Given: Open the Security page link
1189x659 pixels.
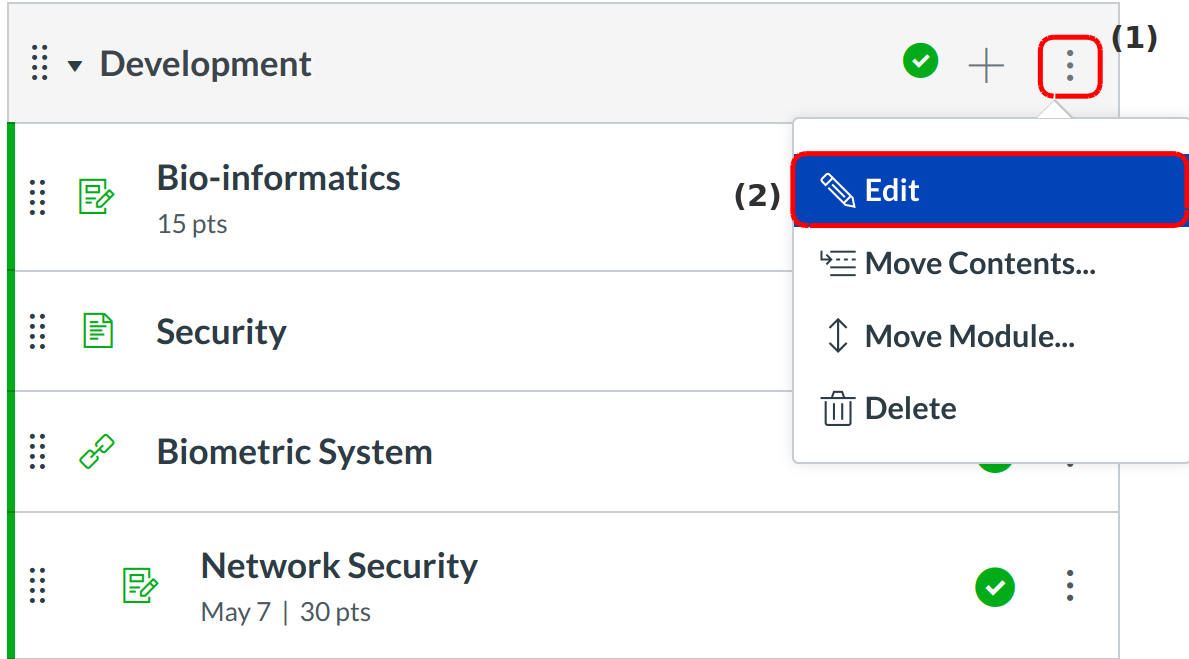Looking at the screenshot, I should [221, 332].
